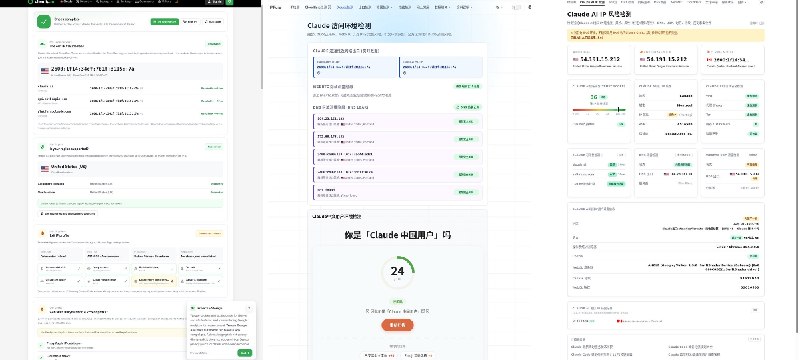Select the heading "Claude 访问环境检测" in middle page

339,25
